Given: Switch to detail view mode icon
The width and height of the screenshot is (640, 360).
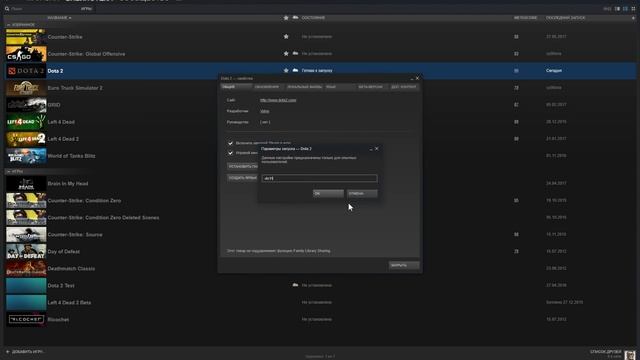Looking at the screenshot, I should pyautogui.click(x=618, y=9).
